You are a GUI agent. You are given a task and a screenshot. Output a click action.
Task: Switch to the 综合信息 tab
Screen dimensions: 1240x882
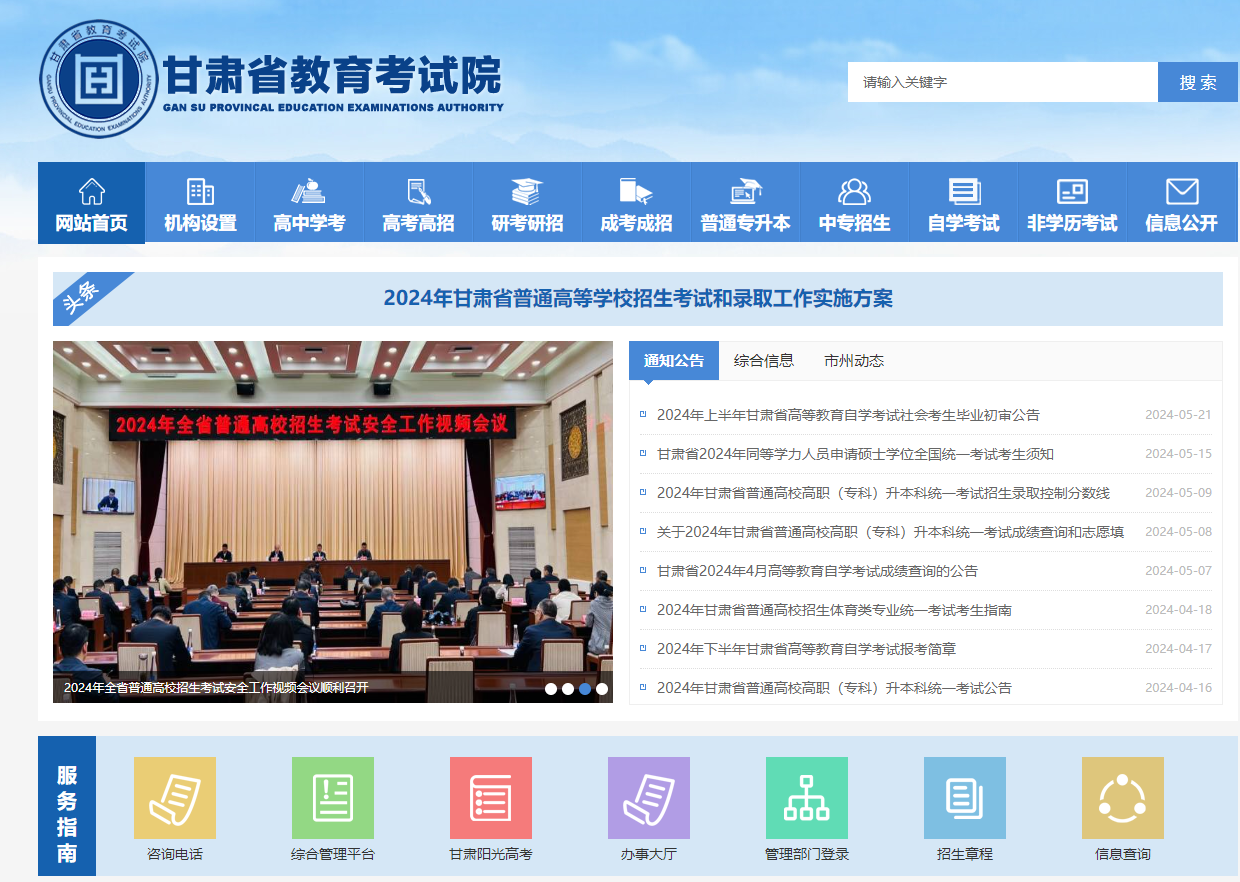tap(764, 361)
